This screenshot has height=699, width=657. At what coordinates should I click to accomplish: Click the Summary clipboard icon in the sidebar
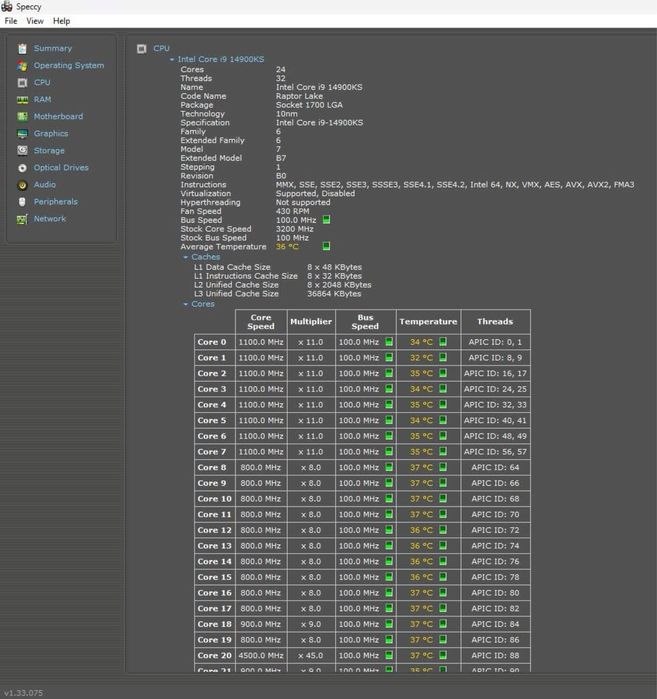[22, 49]
